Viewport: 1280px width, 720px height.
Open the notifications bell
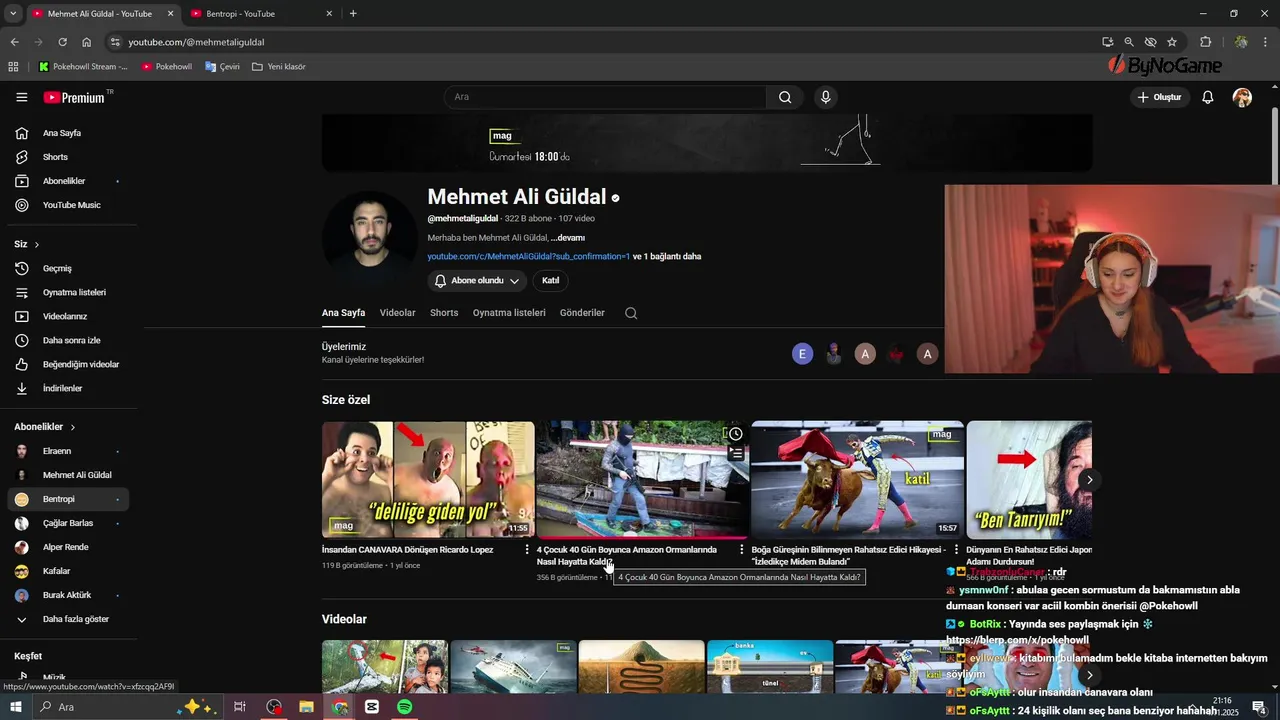click(x=1208, y=97)
